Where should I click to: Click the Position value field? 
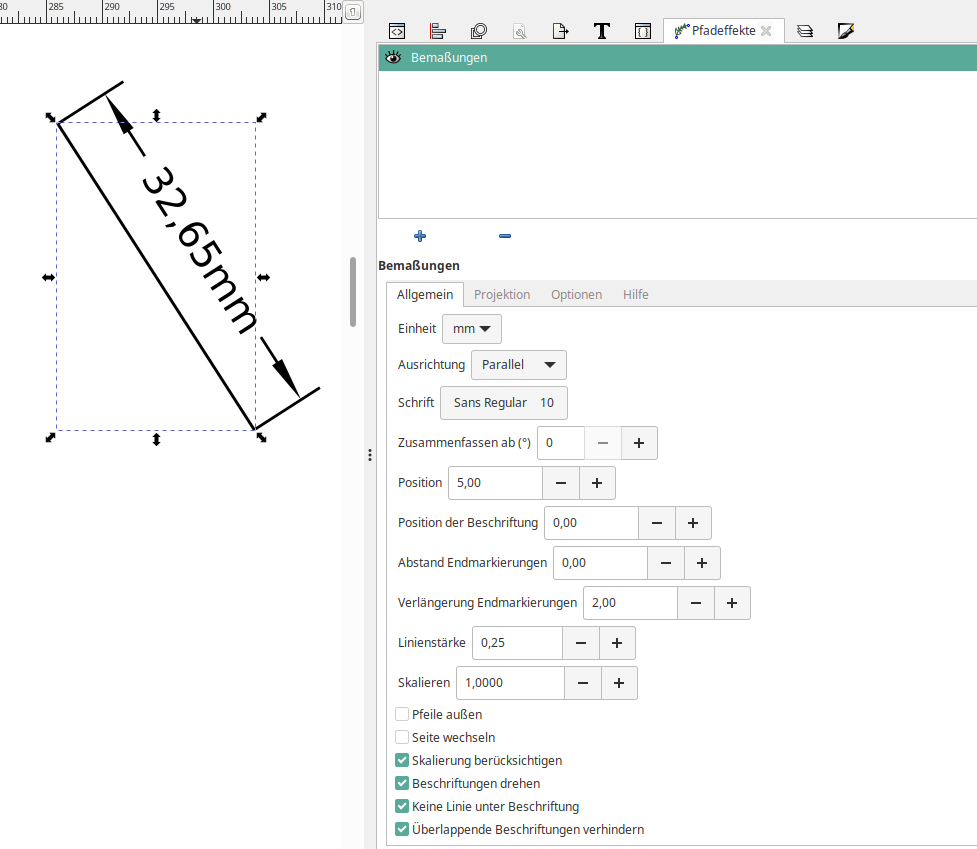click(495, 483)
